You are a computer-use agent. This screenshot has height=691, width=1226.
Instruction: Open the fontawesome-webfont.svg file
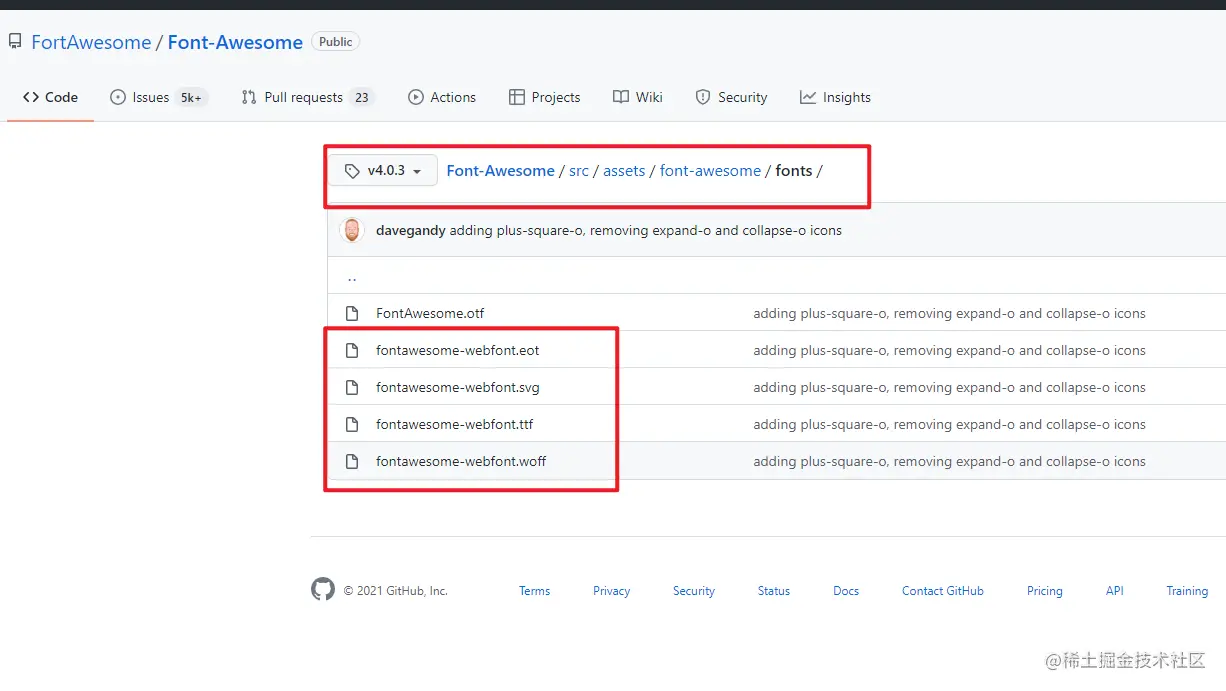tap(458, 387)
